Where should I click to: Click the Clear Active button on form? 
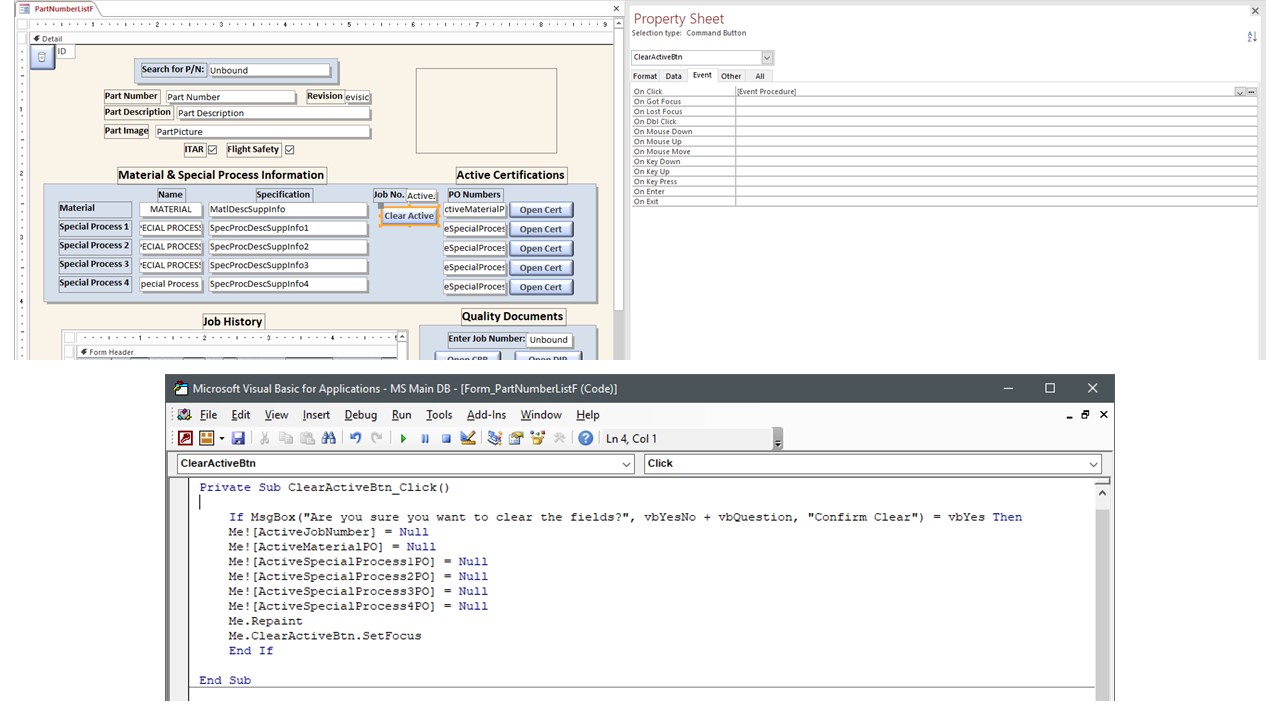click(x=409, y=216)
